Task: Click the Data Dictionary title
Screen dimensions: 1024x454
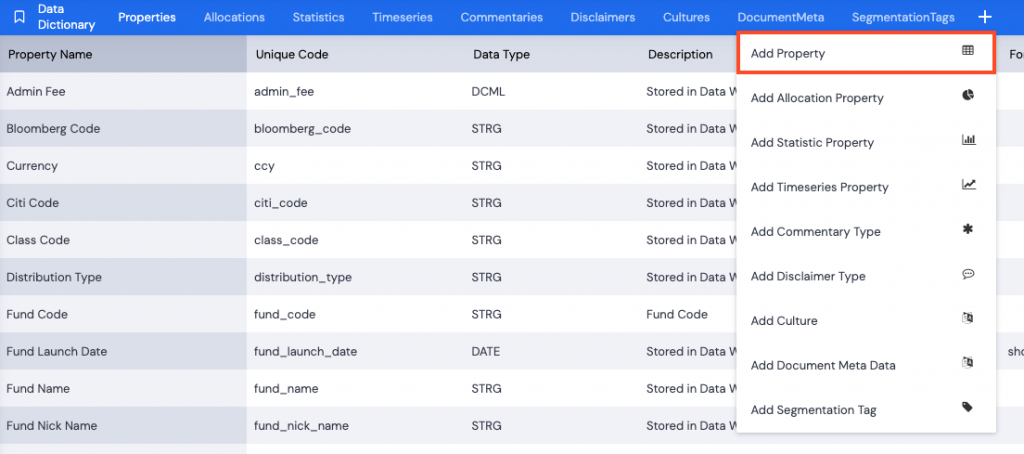Action: click(66, 18)
